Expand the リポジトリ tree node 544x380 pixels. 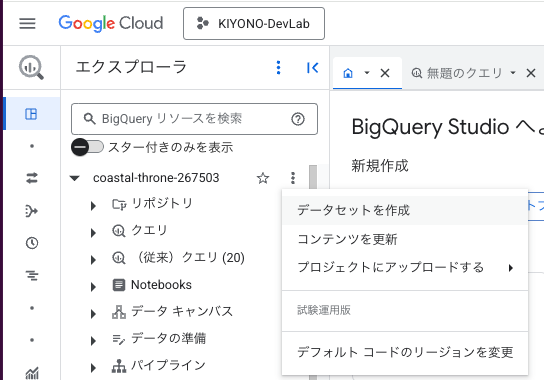click(93, 205)
